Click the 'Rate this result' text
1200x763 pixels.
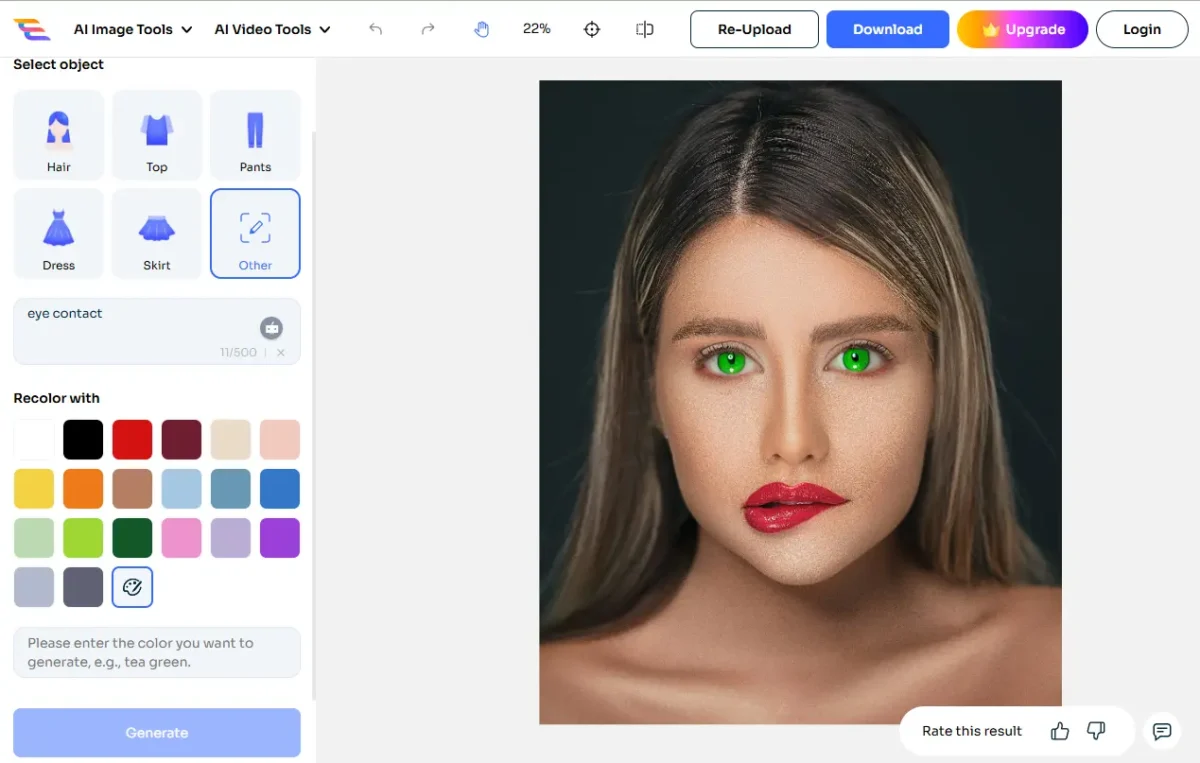[972, 731]
